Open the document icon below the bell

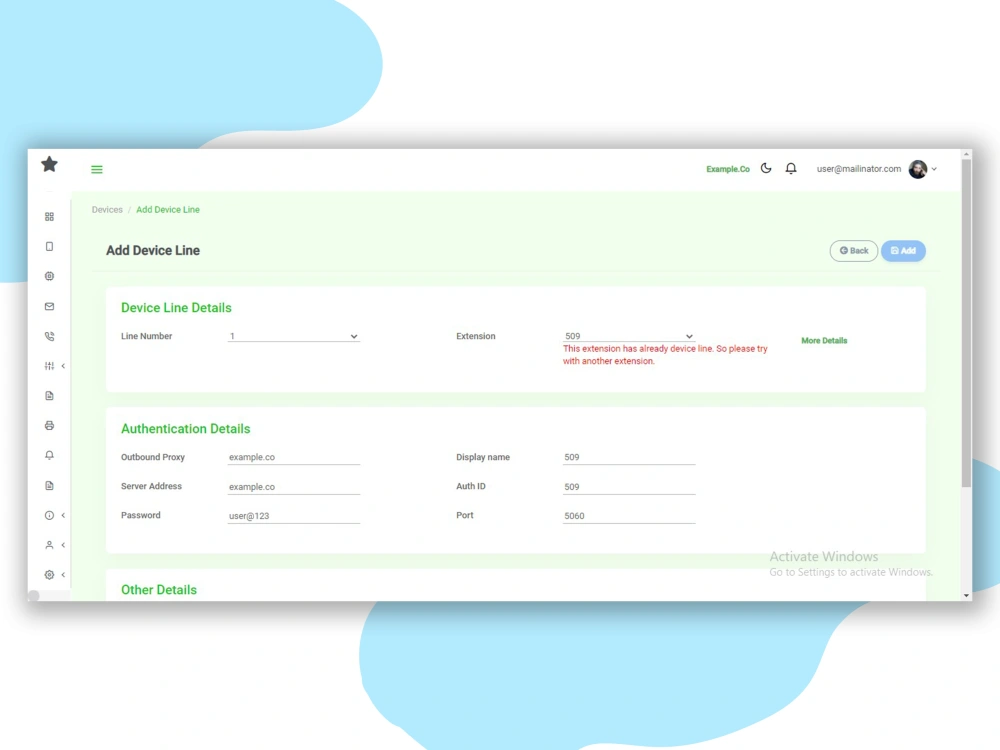click(x=49, y=485)
